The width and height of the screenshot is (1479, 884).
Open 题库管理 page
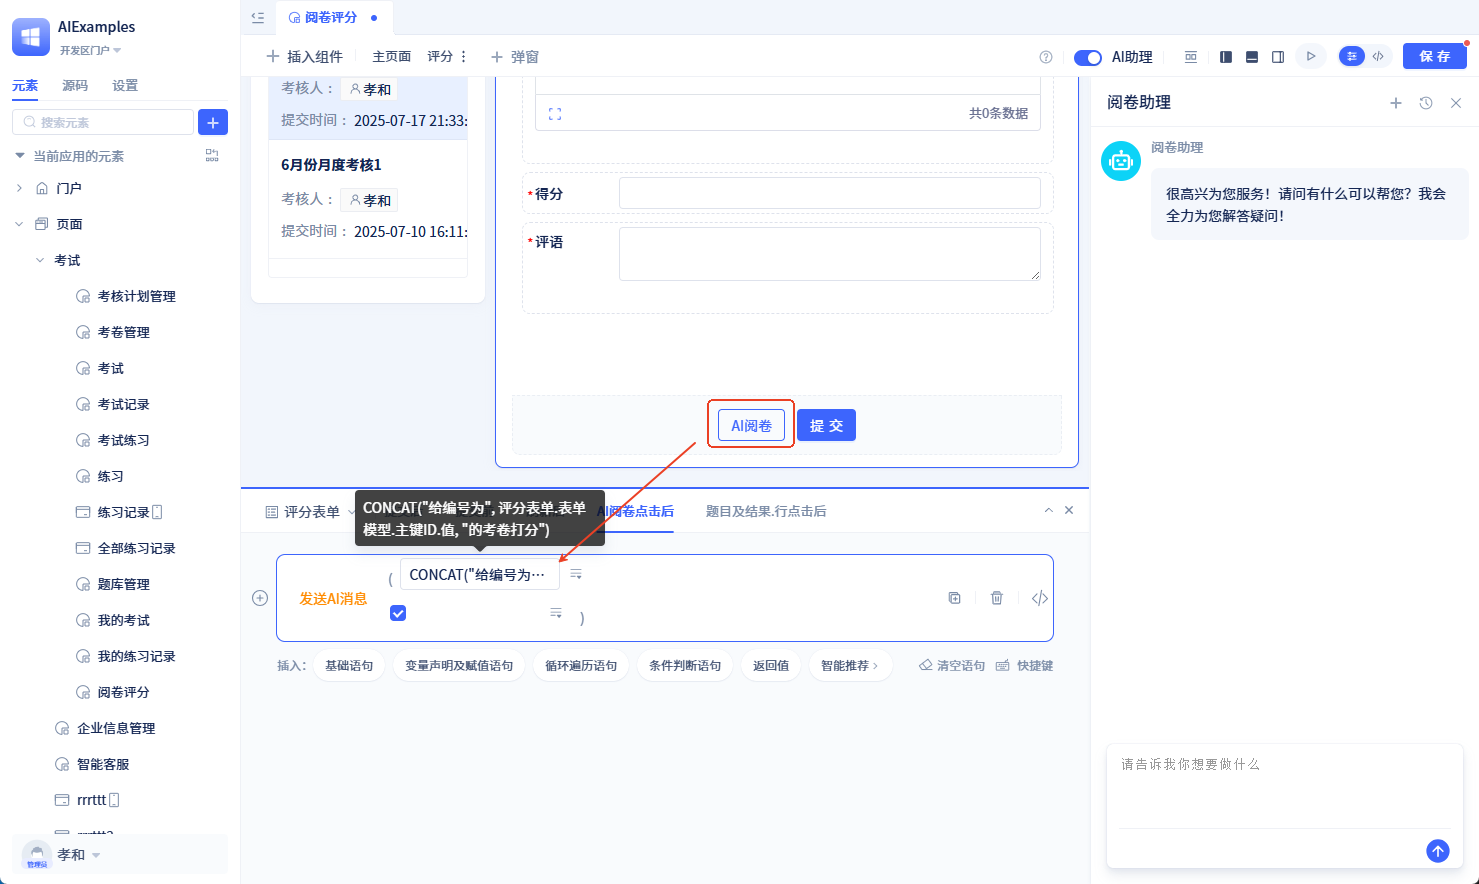124,584
